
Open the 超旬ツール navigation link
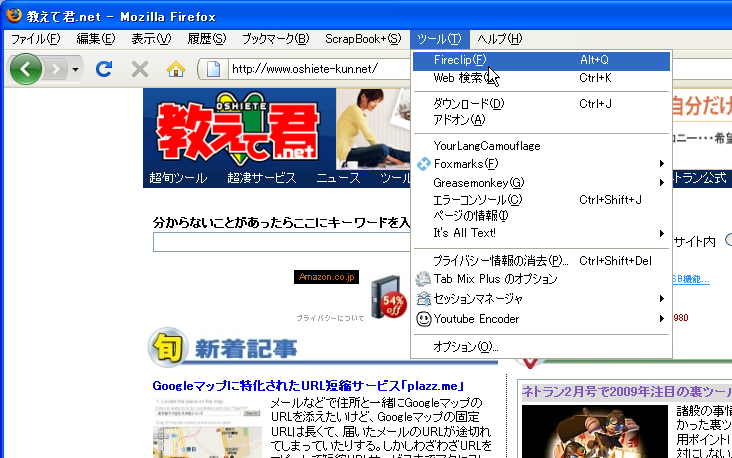[x=178, y=178]
